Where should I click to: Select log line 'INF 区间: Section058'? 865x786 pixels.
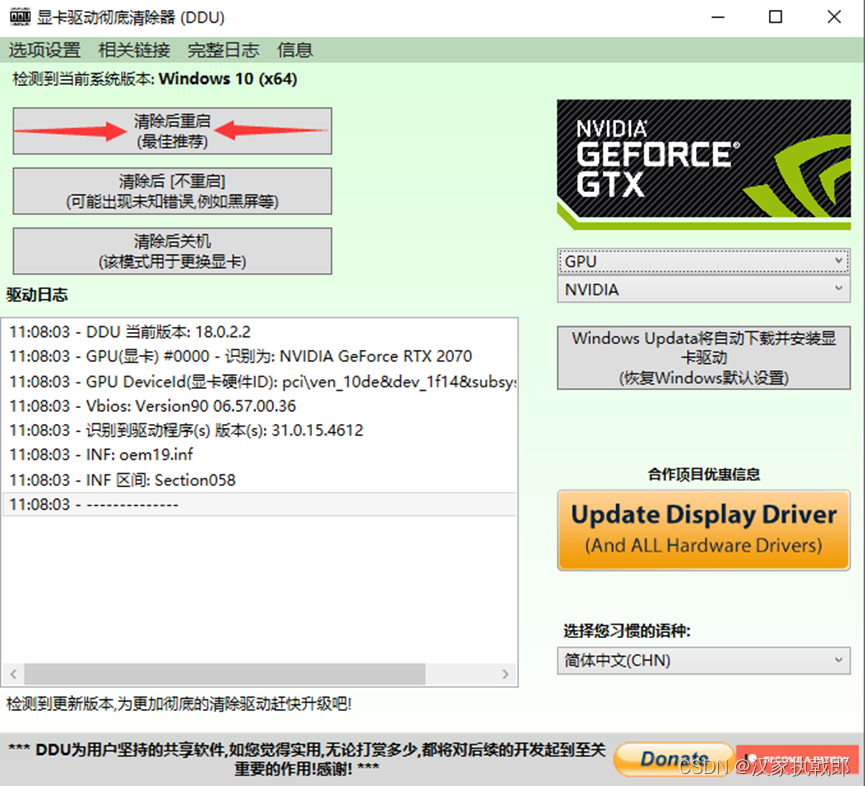259,480
